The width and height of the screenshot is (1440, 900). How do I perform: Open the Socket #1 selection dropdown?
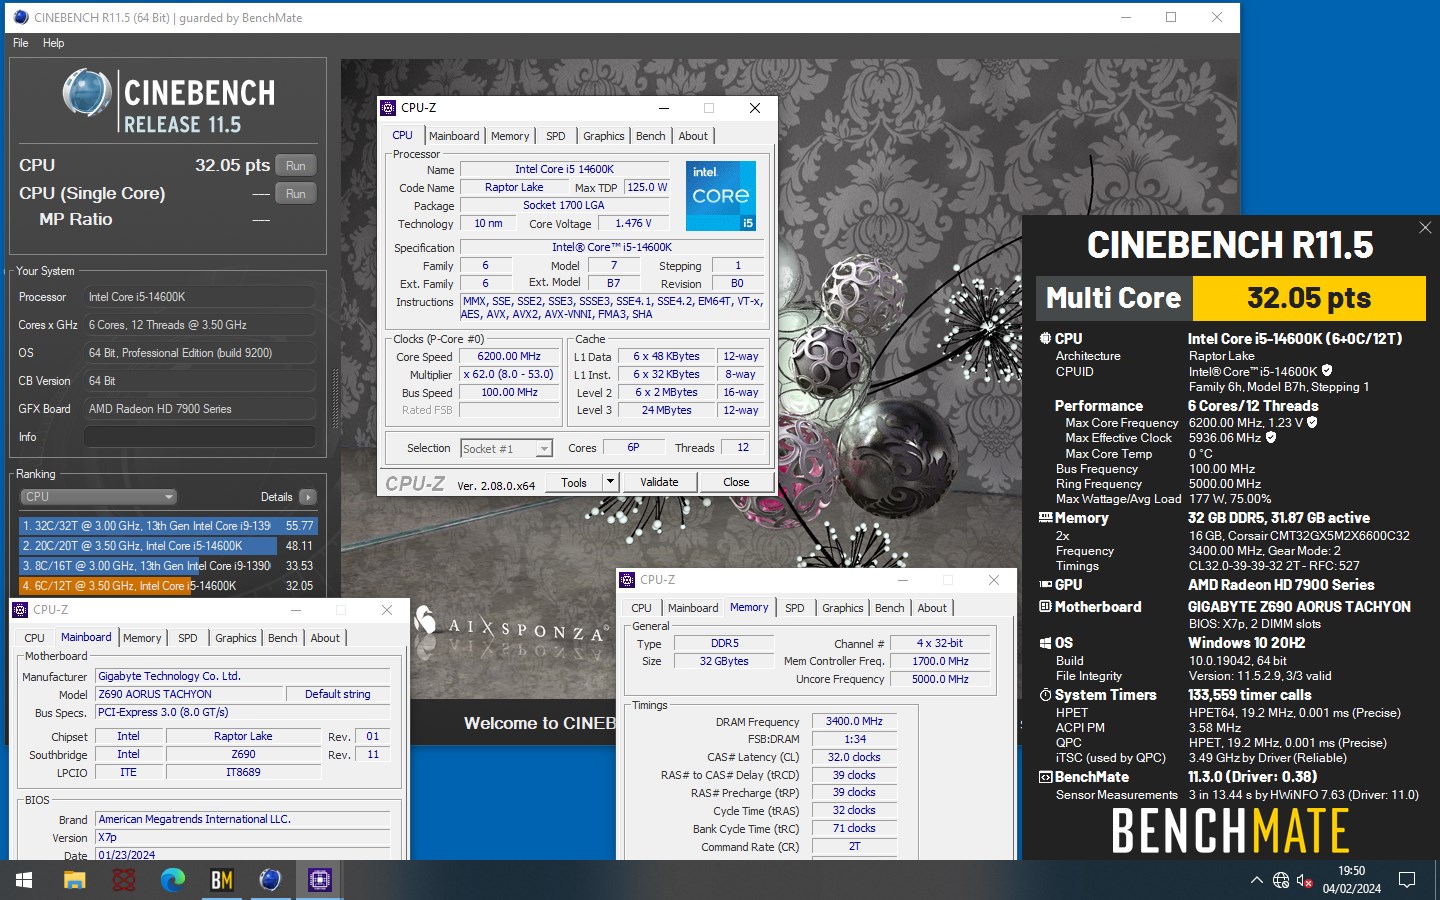pos(506,449)
